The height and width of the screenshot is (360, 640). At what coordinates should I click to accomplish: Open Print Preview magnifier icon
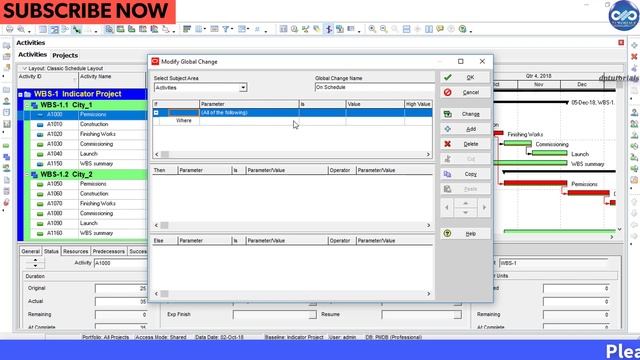(x=20, y=29)
